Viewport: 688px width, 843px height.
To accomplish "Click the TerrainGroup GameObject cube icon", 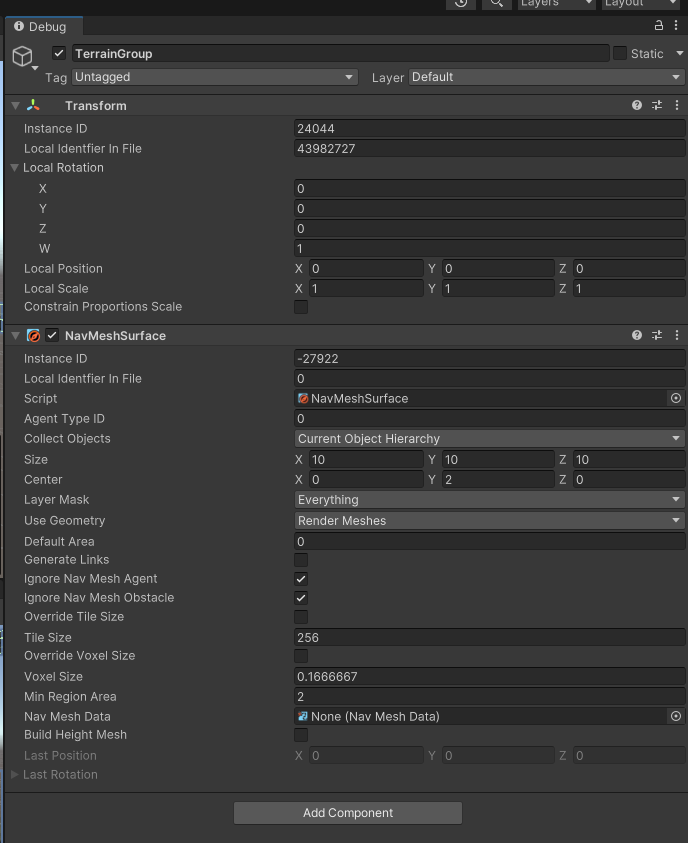I will (x=22, y=56).
